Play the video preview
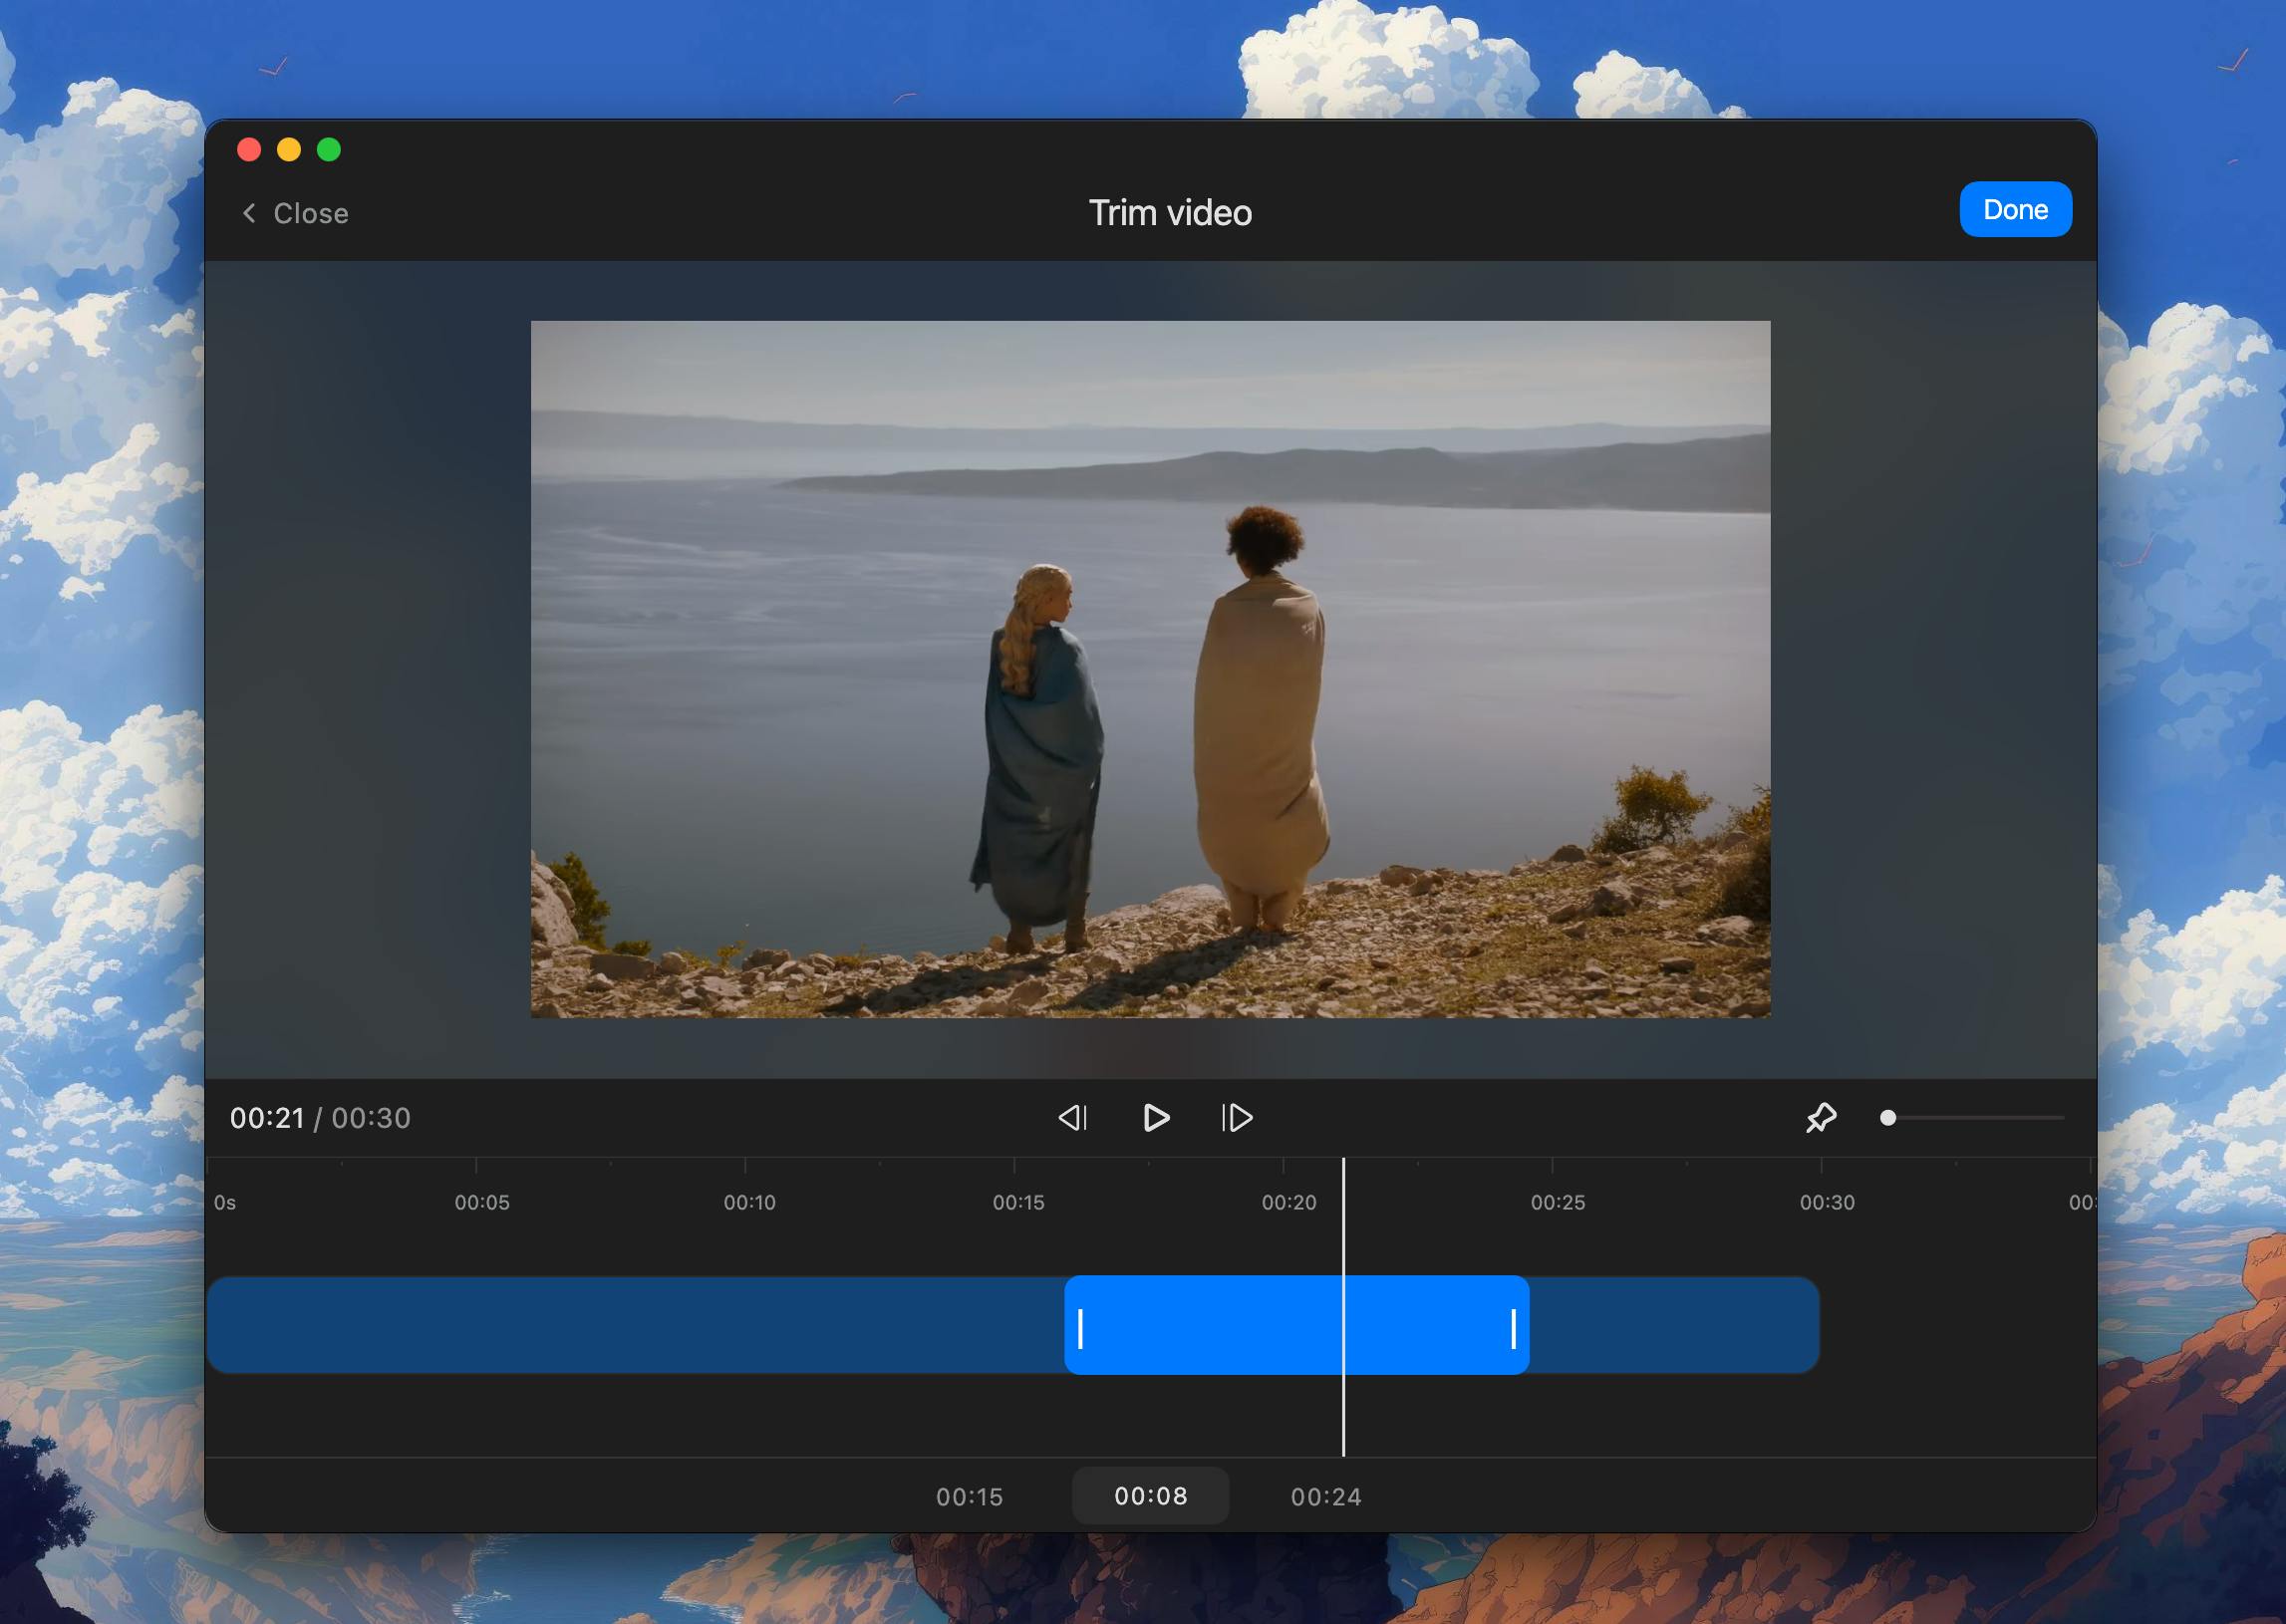This screenshot has width=2286, height=1624. (x=1156, y=1117)
